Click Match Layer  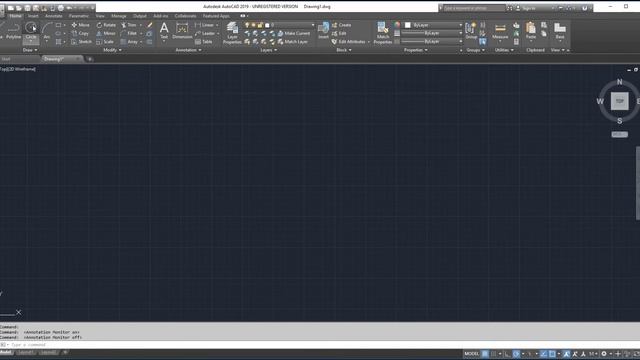click(x=293, y=42)
